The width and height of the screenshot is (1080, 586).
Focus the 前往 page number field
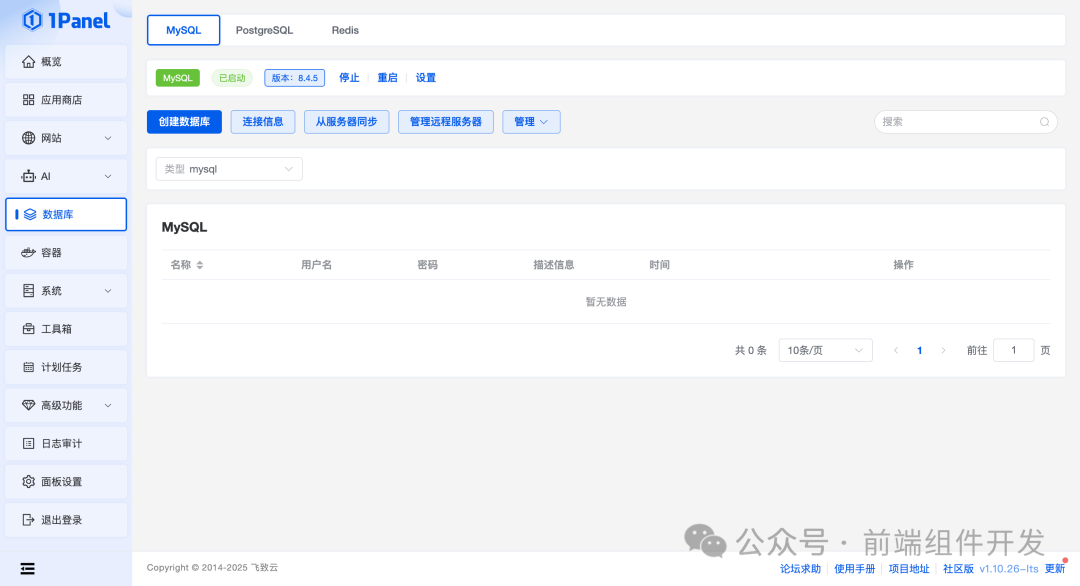point(1014,350)
